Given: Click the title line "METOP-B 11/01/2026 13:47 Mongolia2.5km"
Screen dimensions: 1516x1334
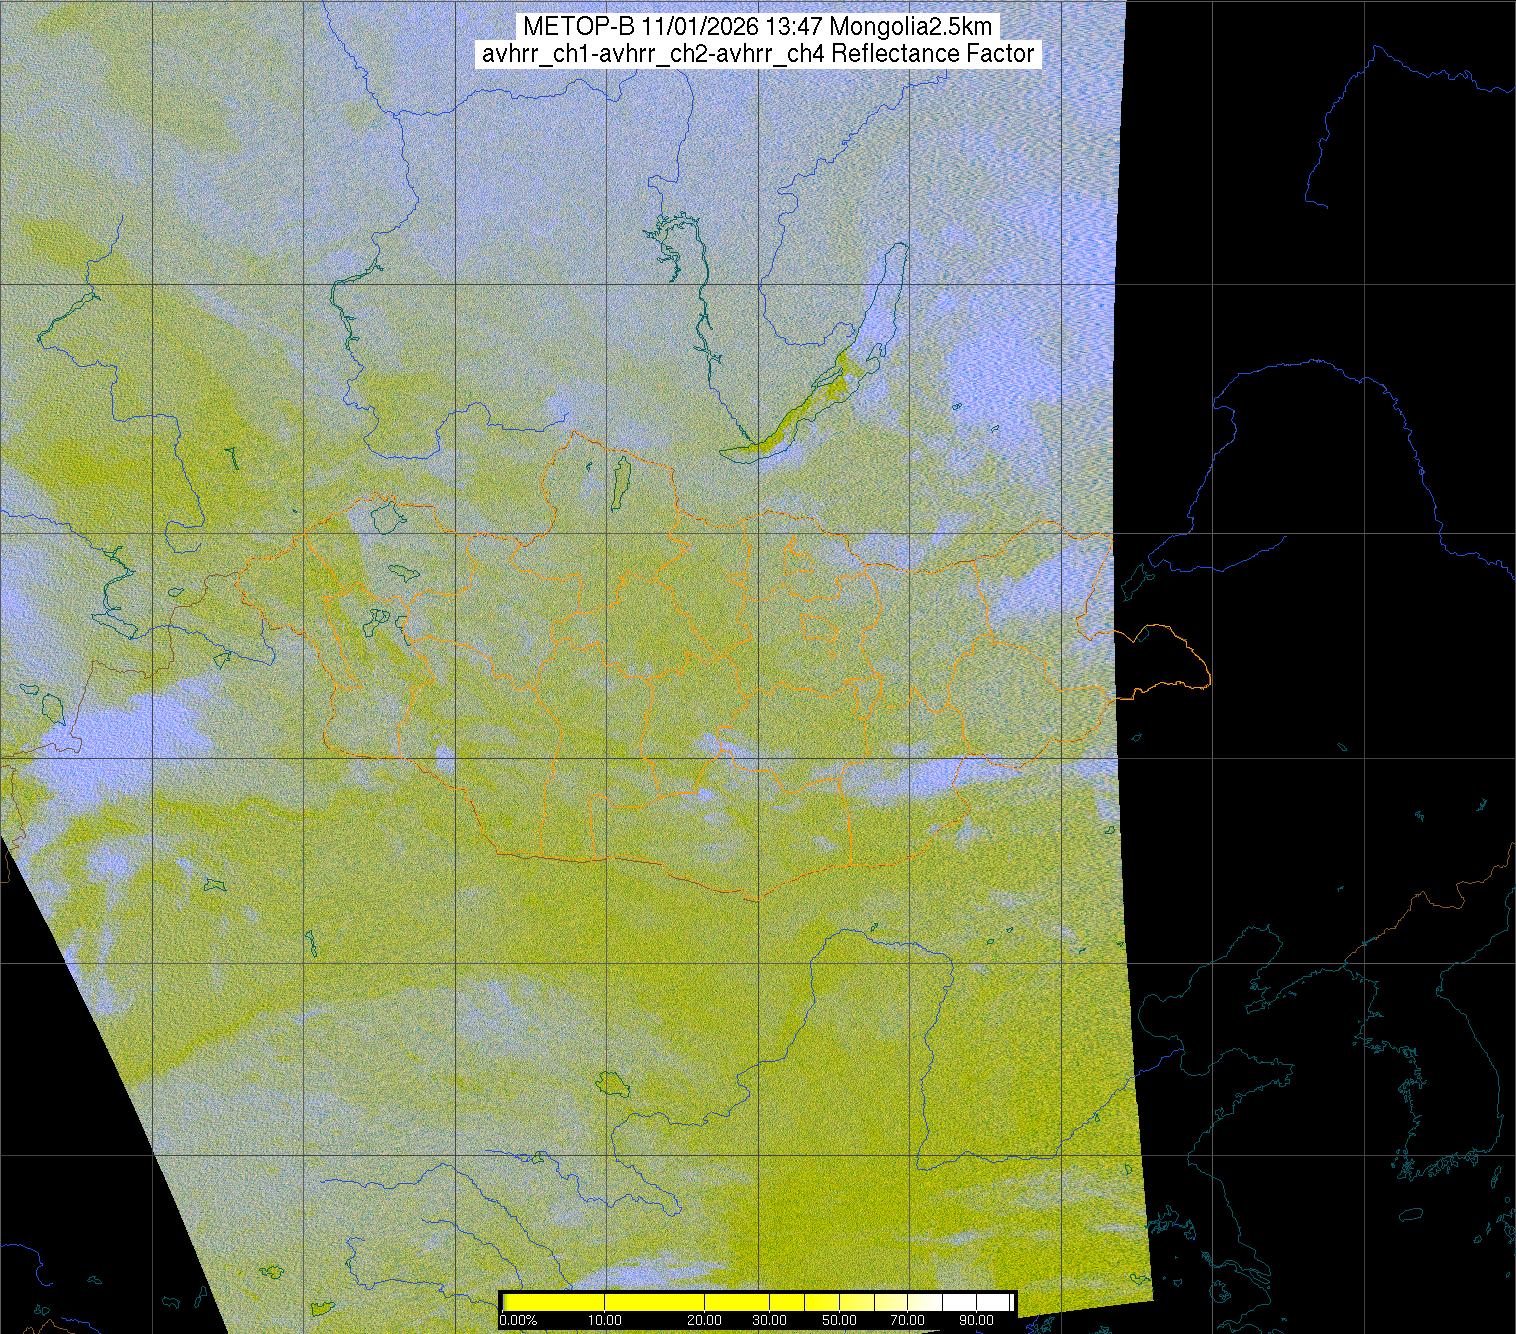Looking at the screenshot, I should click(x=757, y=27).
